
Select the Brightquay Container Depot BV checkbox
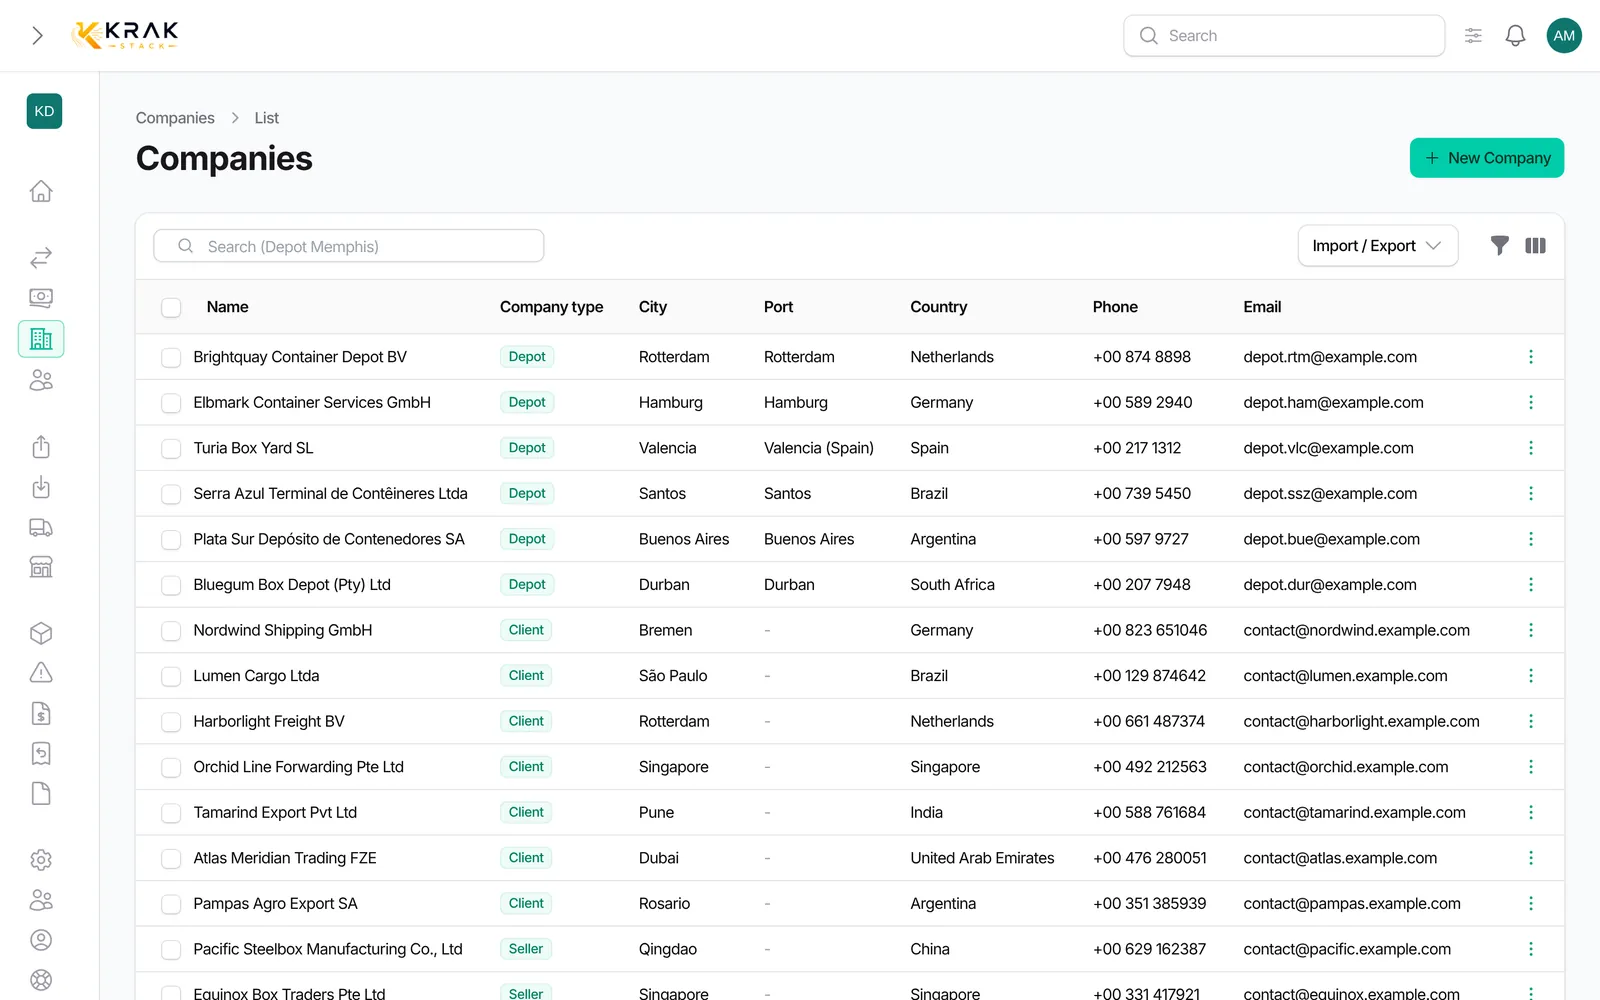[x=171, y=357]
